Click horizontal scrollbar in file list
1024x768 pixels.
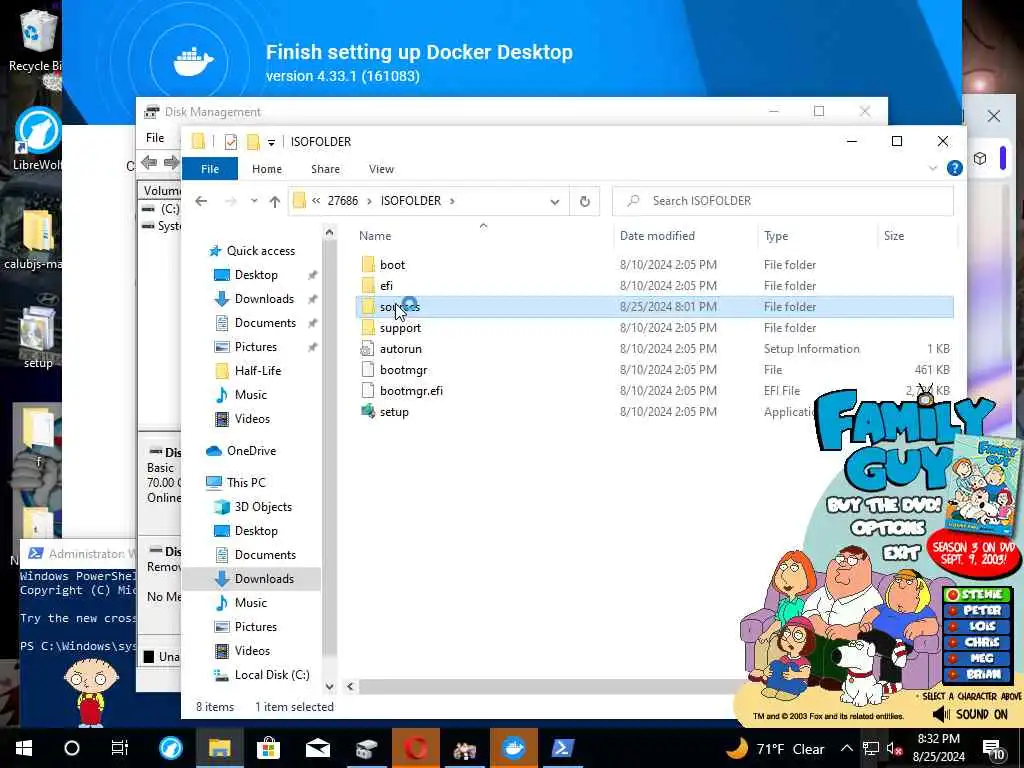pos(549,686)
